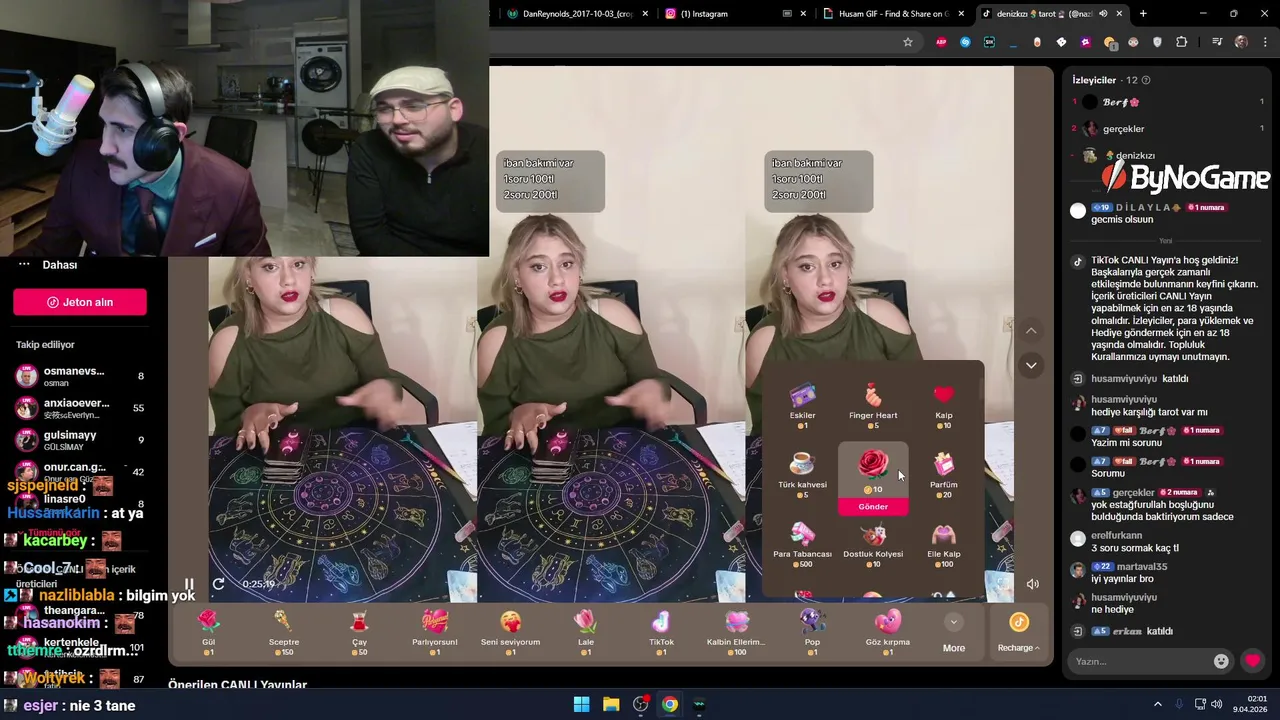Close the Husam GIF tab
The width and height of the screenshot is (1280, 720).
(x=962, y=14)
